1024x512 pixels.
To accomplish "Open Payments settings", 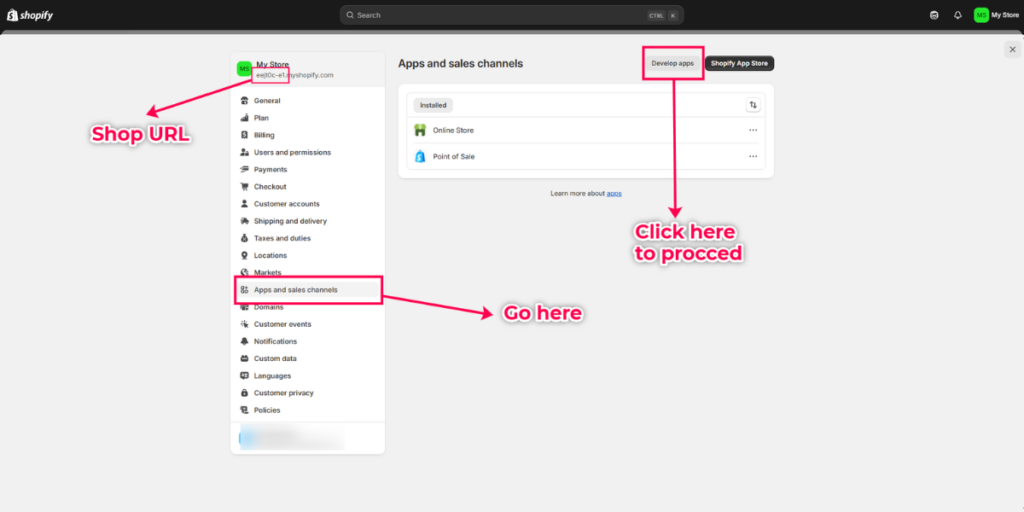I will tap(308, 170).
